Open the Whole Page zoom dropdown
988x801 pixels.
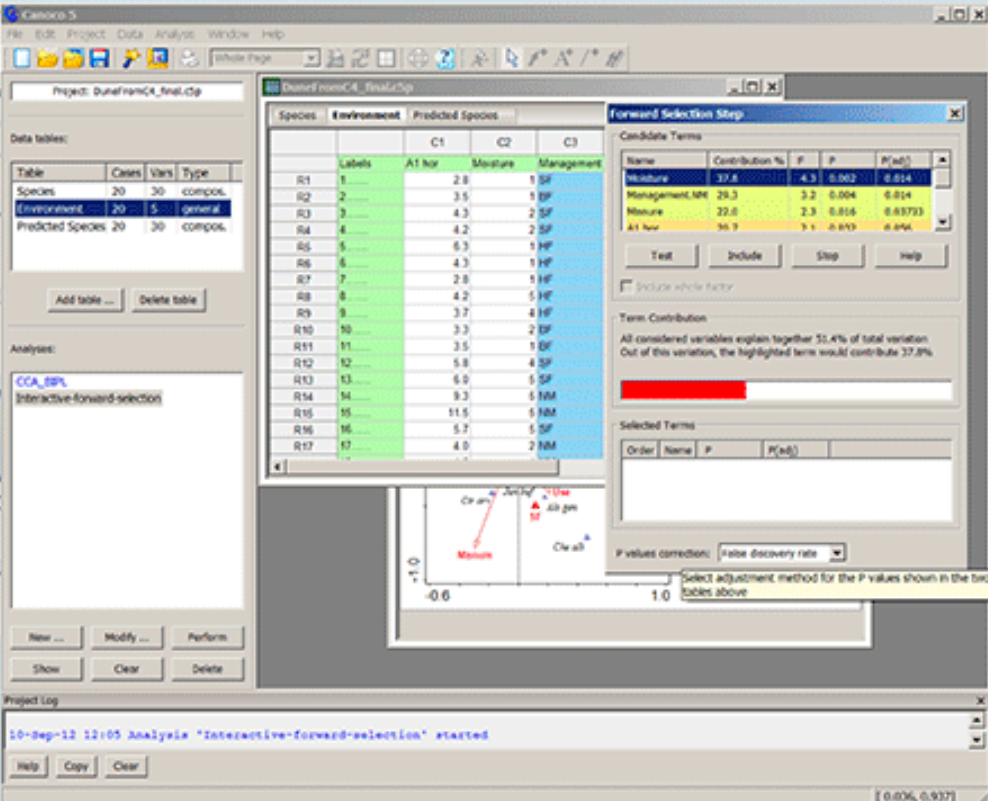311,59
